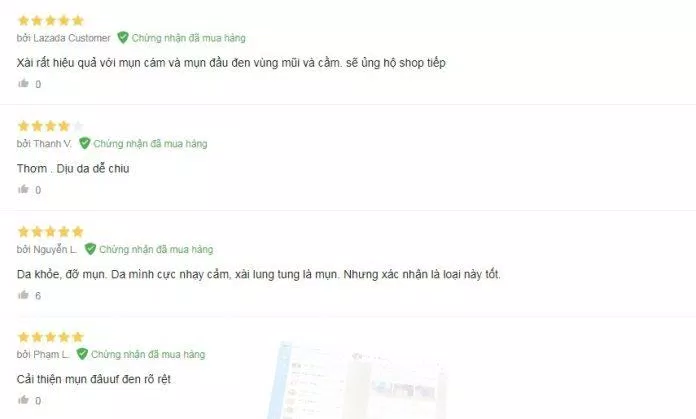
Task: Click review text 'Cải thiện mụn đâuuf đen rõ rệt'
Action: click(94, 379)
